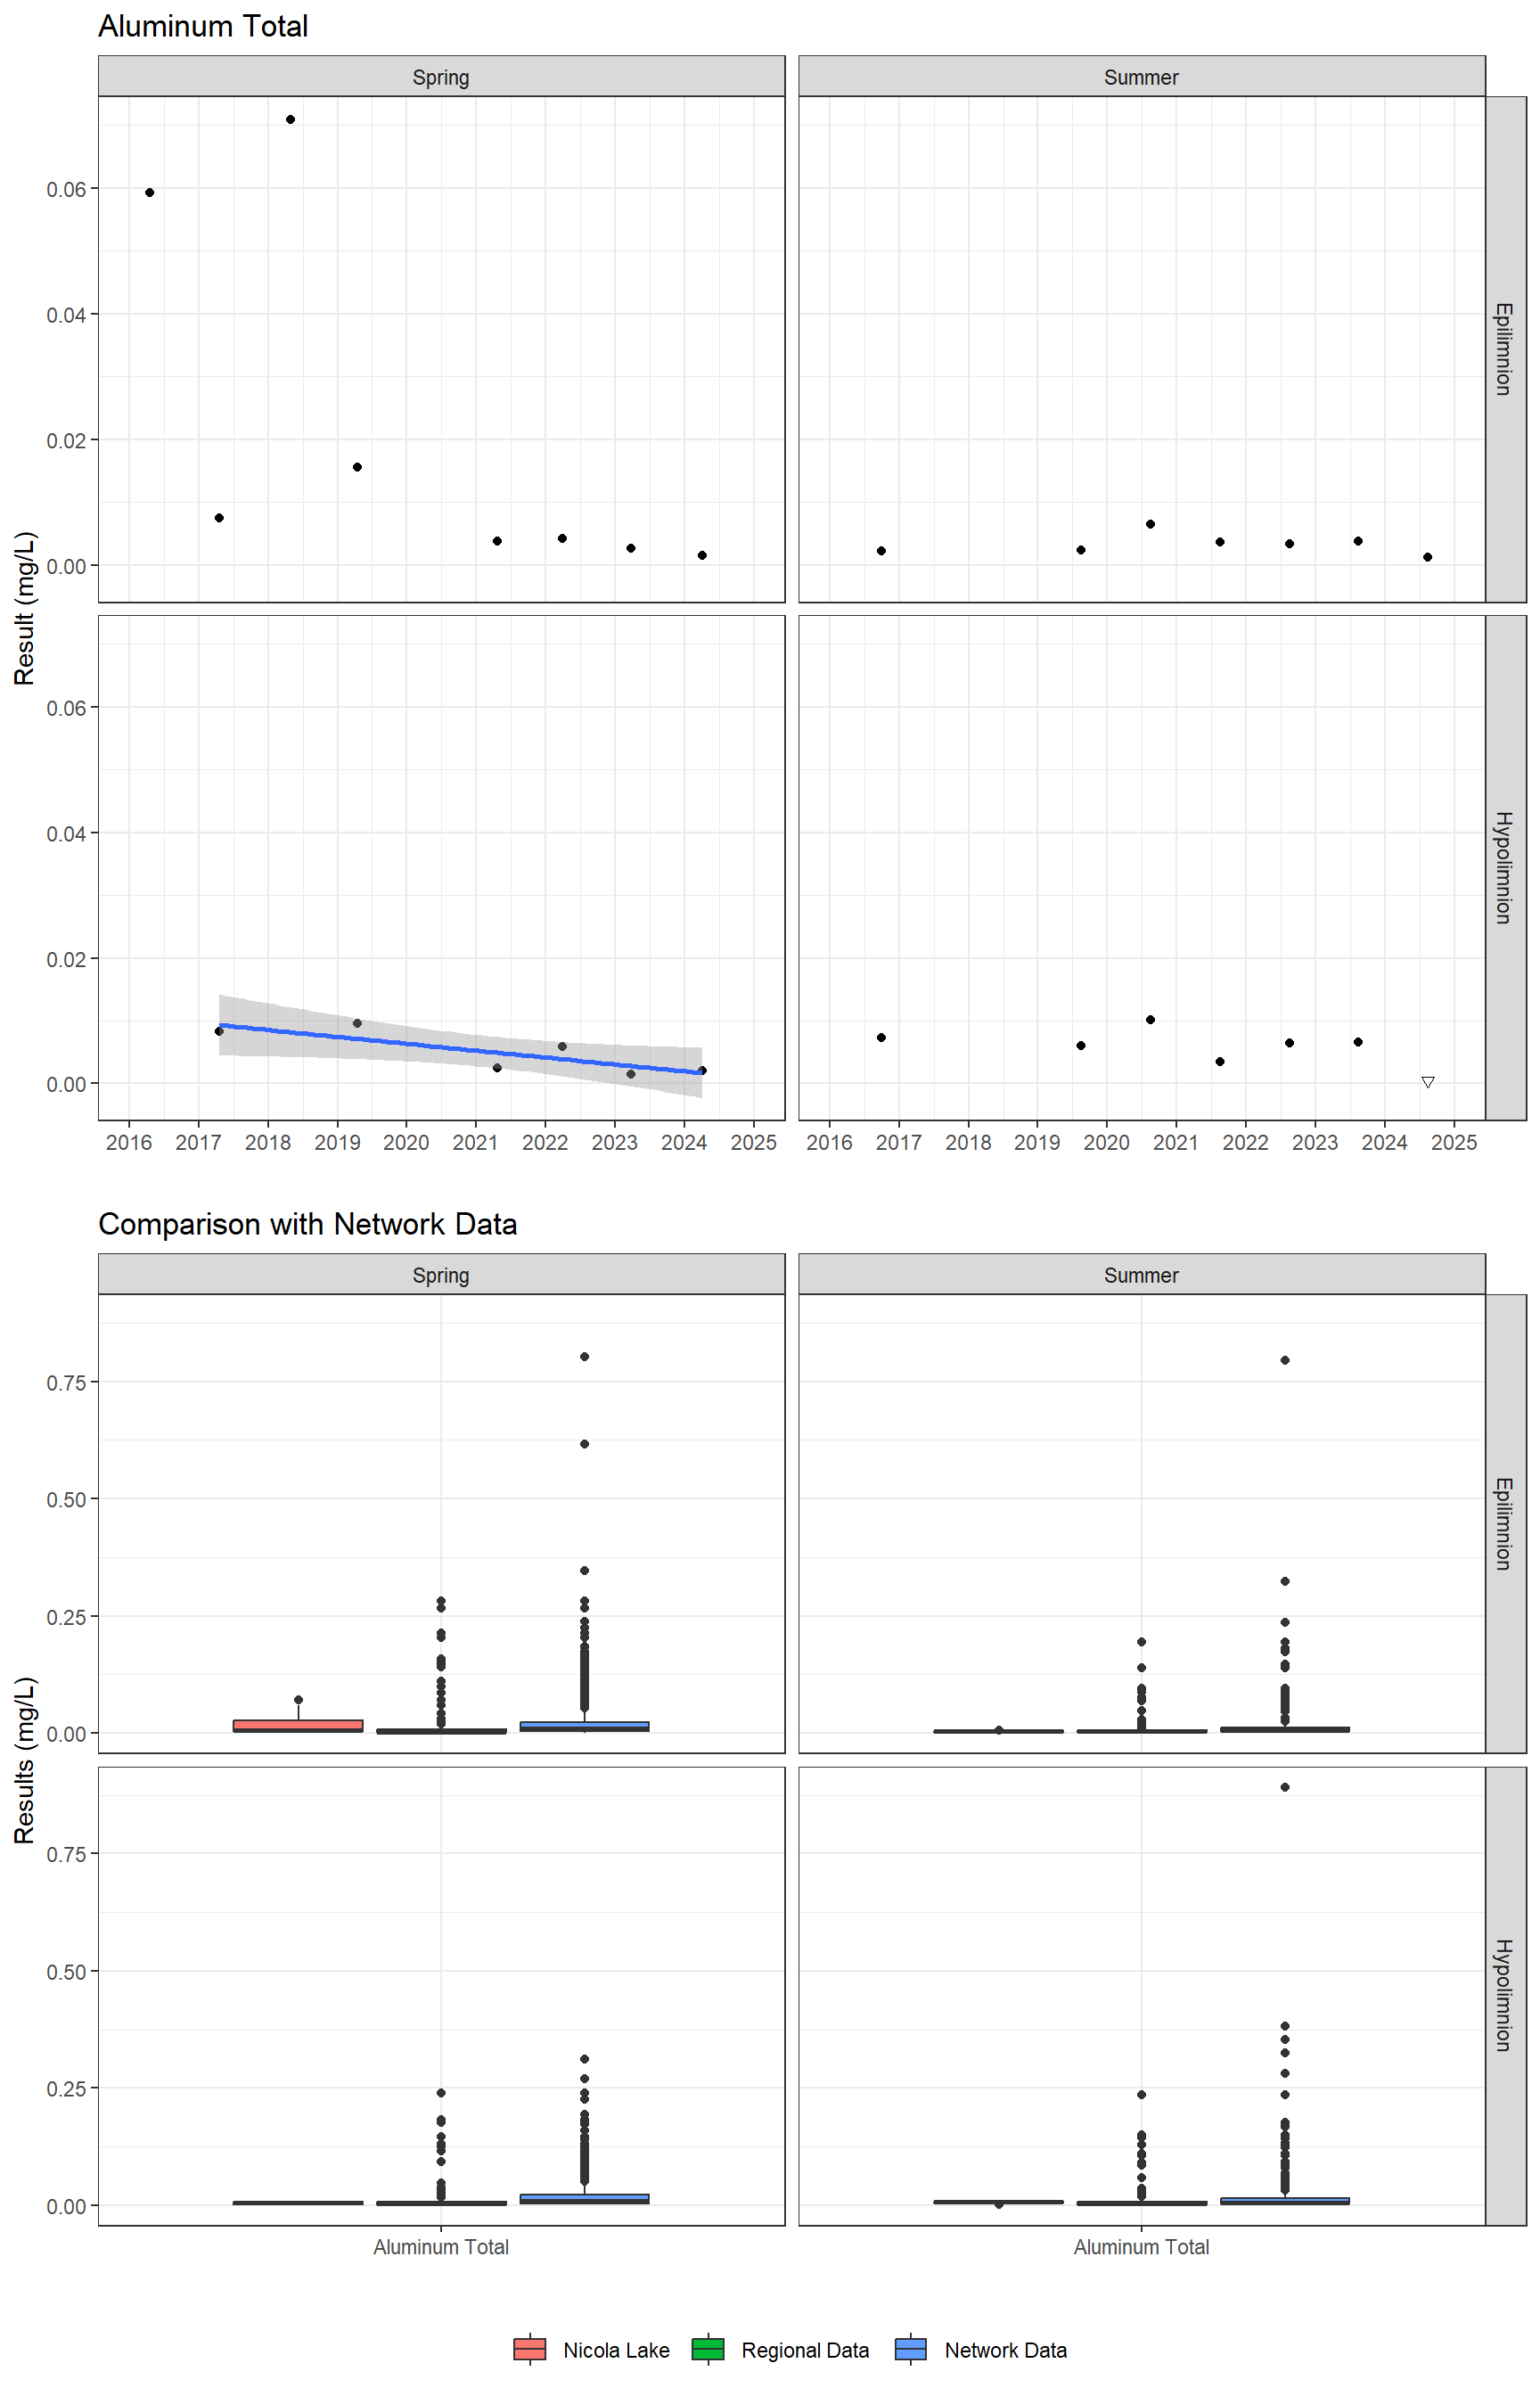Viewport: 1540px width, 2396px height.
Task: Click the Summer strip header of comparison chart
Action: pyautogui.click(x=1141, y=1275)
